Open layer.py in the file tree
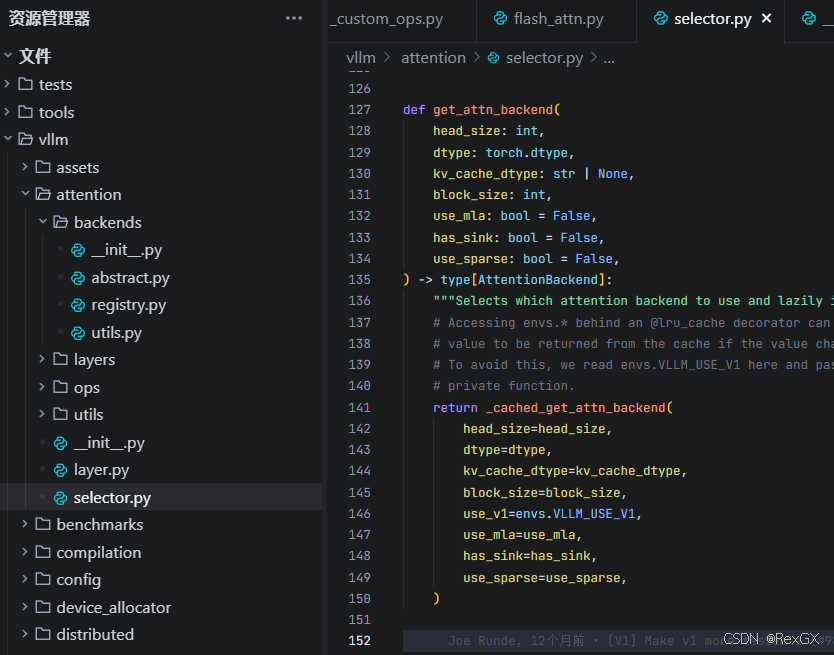This screenshot has width=834, height=655. 102,470
